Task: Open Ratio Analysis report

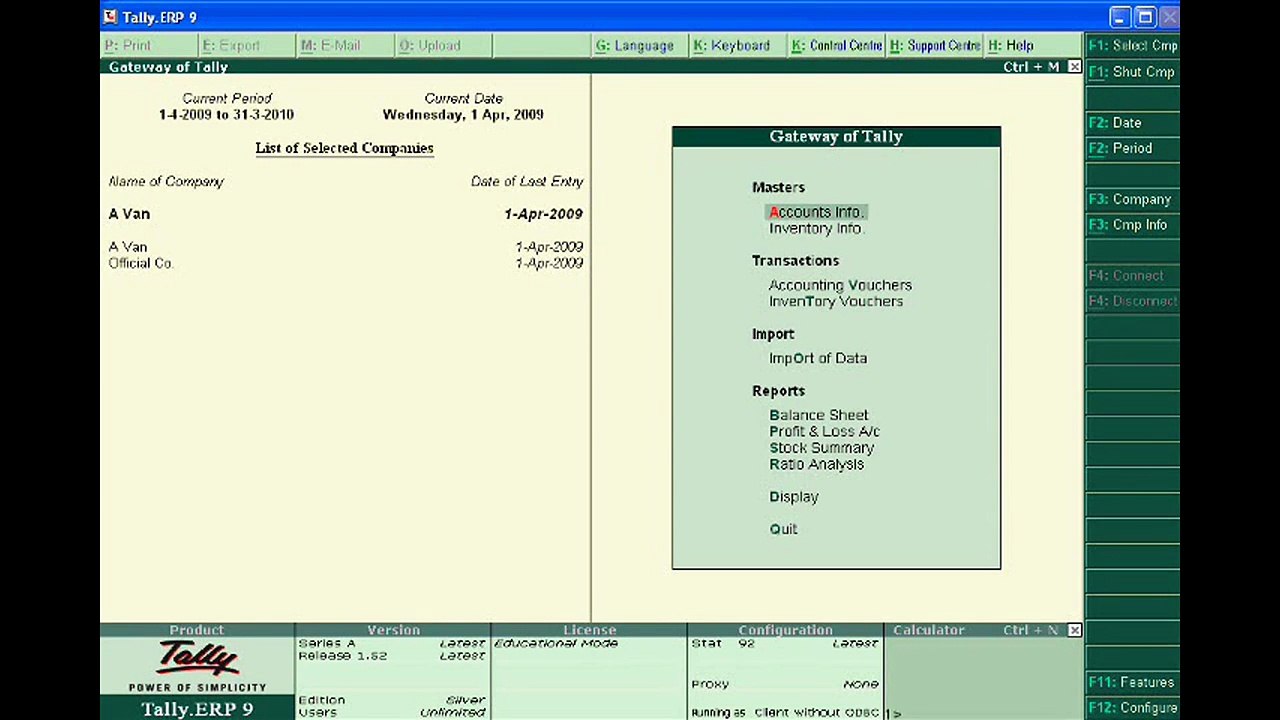Action: (816, 464)
